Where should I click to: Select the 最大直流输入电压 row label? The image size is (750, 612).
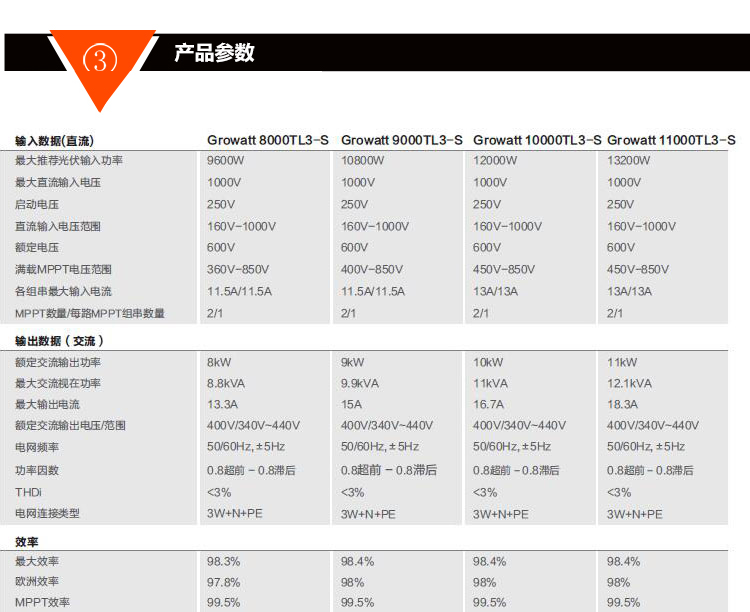click(x=58, y=182)
